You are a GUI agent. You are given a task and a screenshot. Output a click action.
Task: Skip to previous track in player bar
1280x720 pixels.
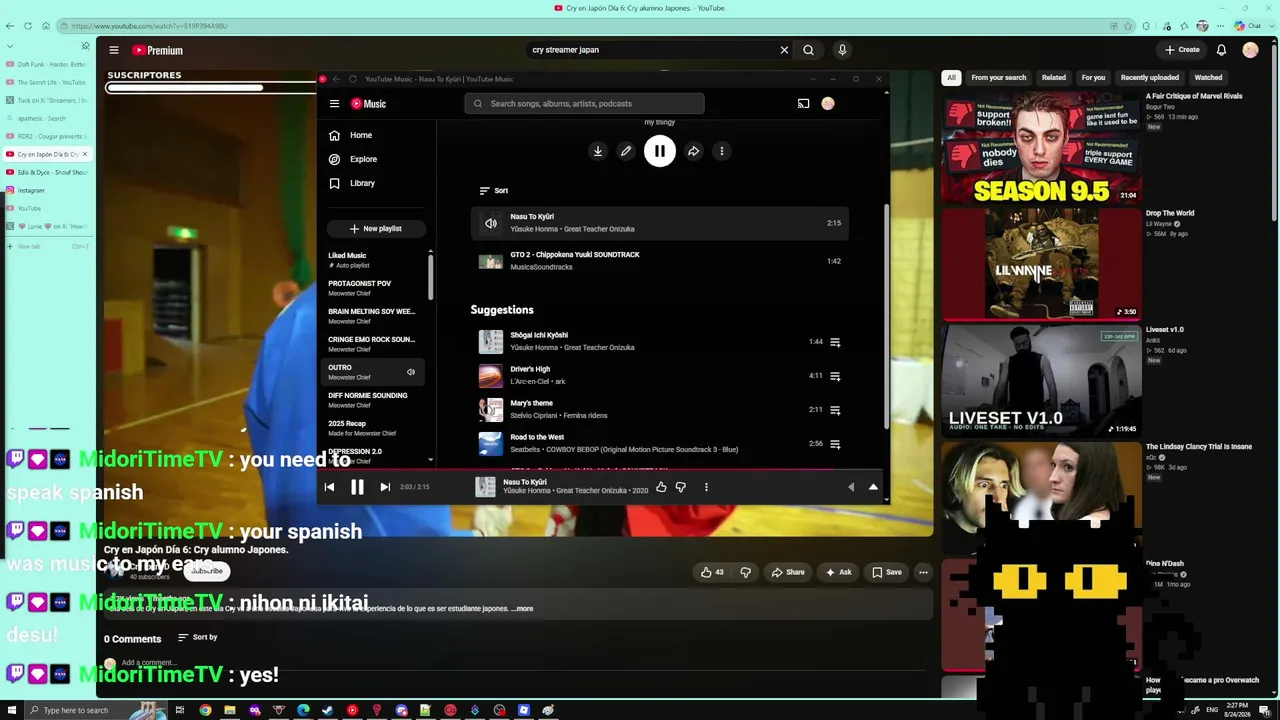[329, 487]
